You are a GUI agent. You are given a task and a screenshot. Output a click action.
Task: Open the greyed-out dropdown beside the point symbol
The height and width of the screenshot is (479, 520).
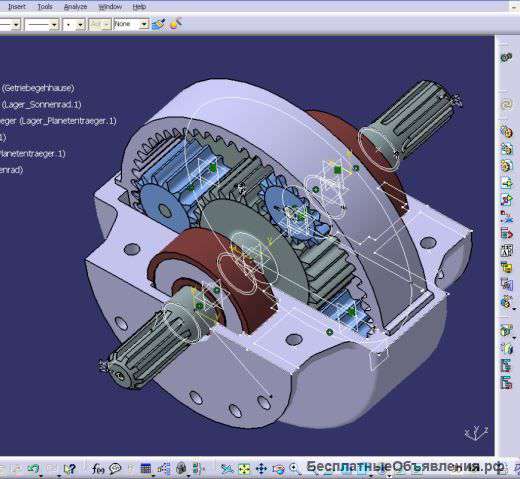click(x=100, y=24)
